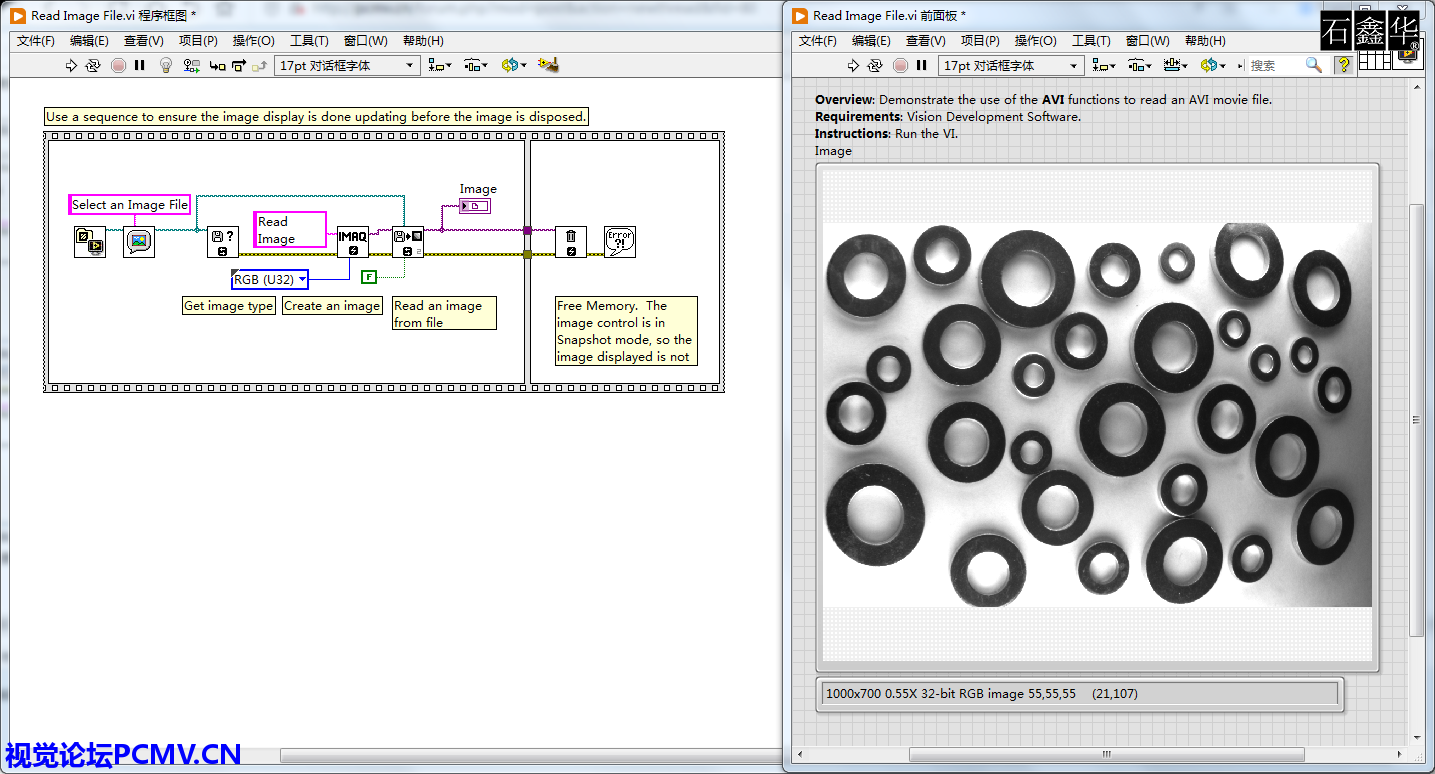Click the 'Get image type' label
Viewport: 1435px width, 774px height.
click(x=229, y=306)
